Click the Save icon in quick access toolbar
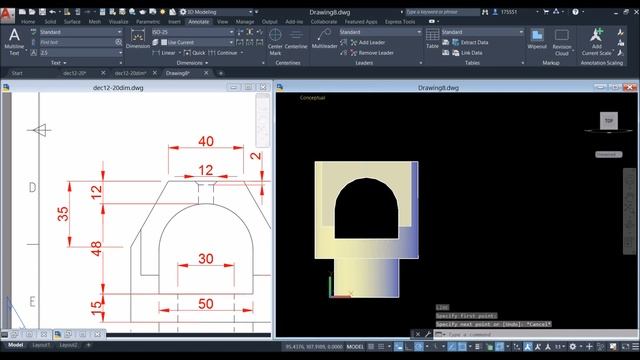The image size is (640, 360). [x=42, y=12]
